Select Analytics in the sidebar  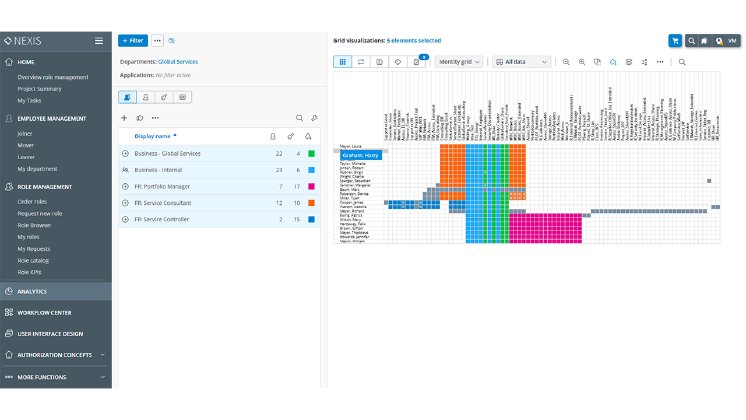(x=33, y=291)
